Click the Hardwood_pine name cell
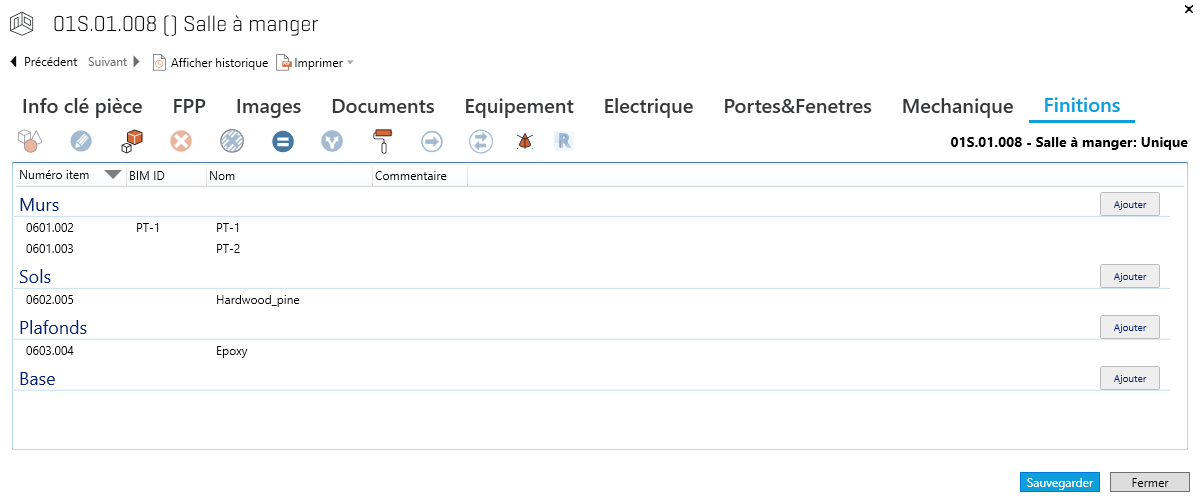Image resolution: width=1200 pixels, height=502 pixels. pos(258,299)
